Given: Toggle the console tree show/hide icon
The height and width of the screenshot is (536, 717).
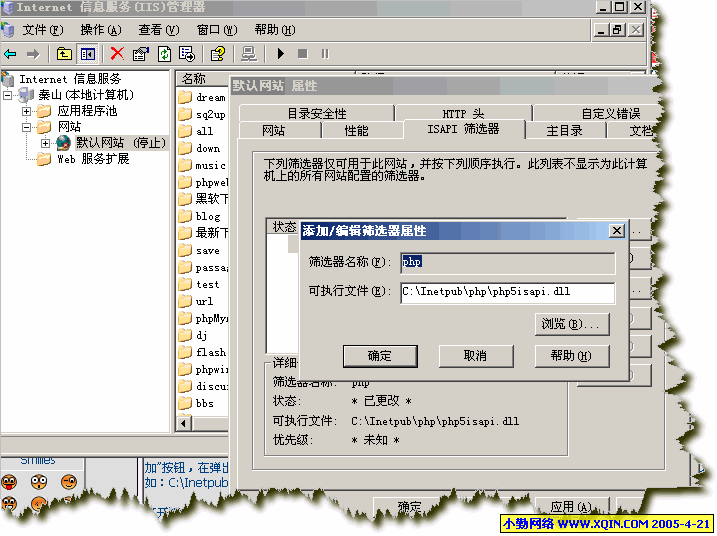Looking at the screenshot, I should pyautogui.click(x=88, y=54).
